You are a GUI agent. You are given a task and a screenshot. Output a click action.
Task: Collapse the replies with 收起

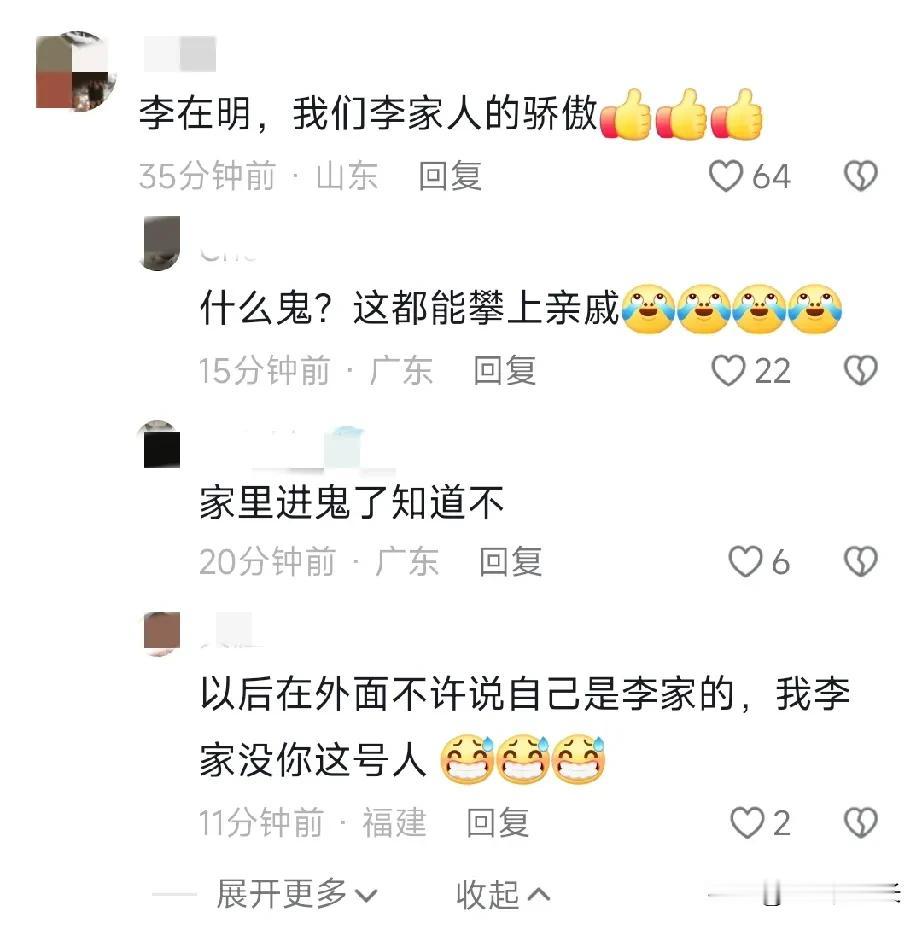coord(503,896)
